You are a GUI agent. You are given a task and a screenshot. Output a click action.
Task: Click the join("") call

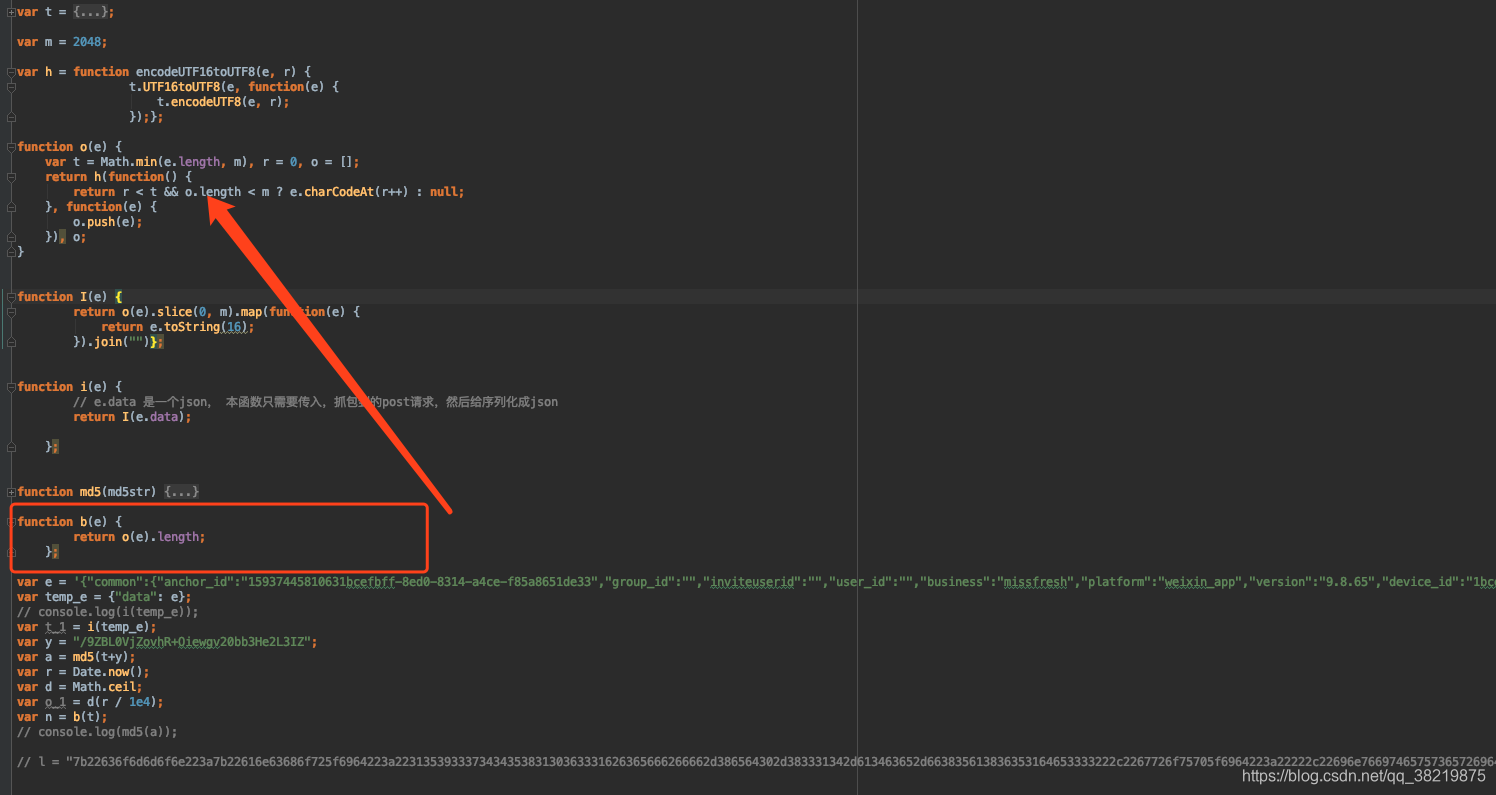coord(122,342)
